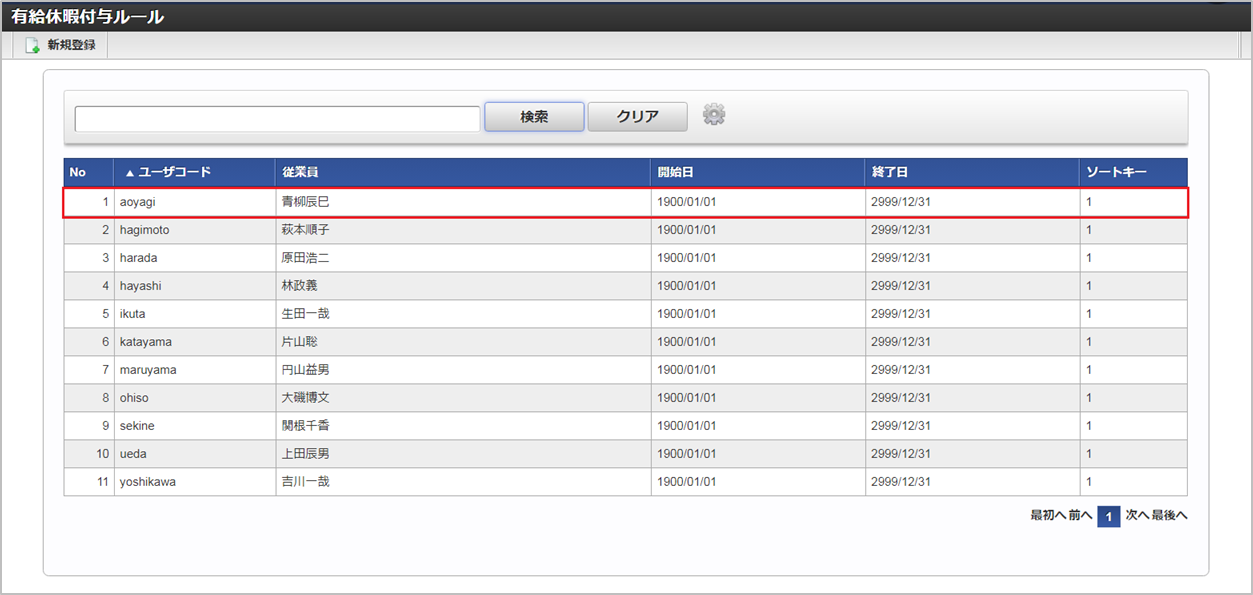1253x595 pixels.
Task: Open the gear settings icon beside クリア
Action: [x=714, y=115]
